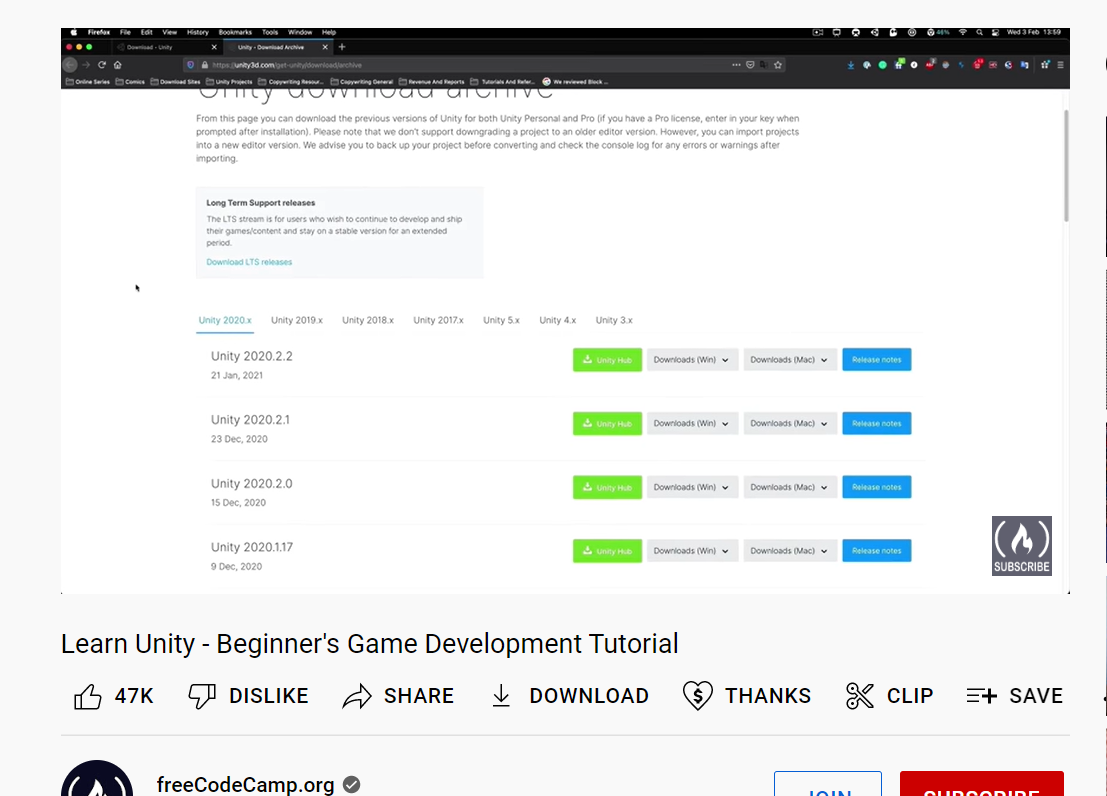The width and height of the screenshot is (1107, 796).
Task: Click the thumbs-up like icon
Action: pyautogui.click(x=88, y=696)
